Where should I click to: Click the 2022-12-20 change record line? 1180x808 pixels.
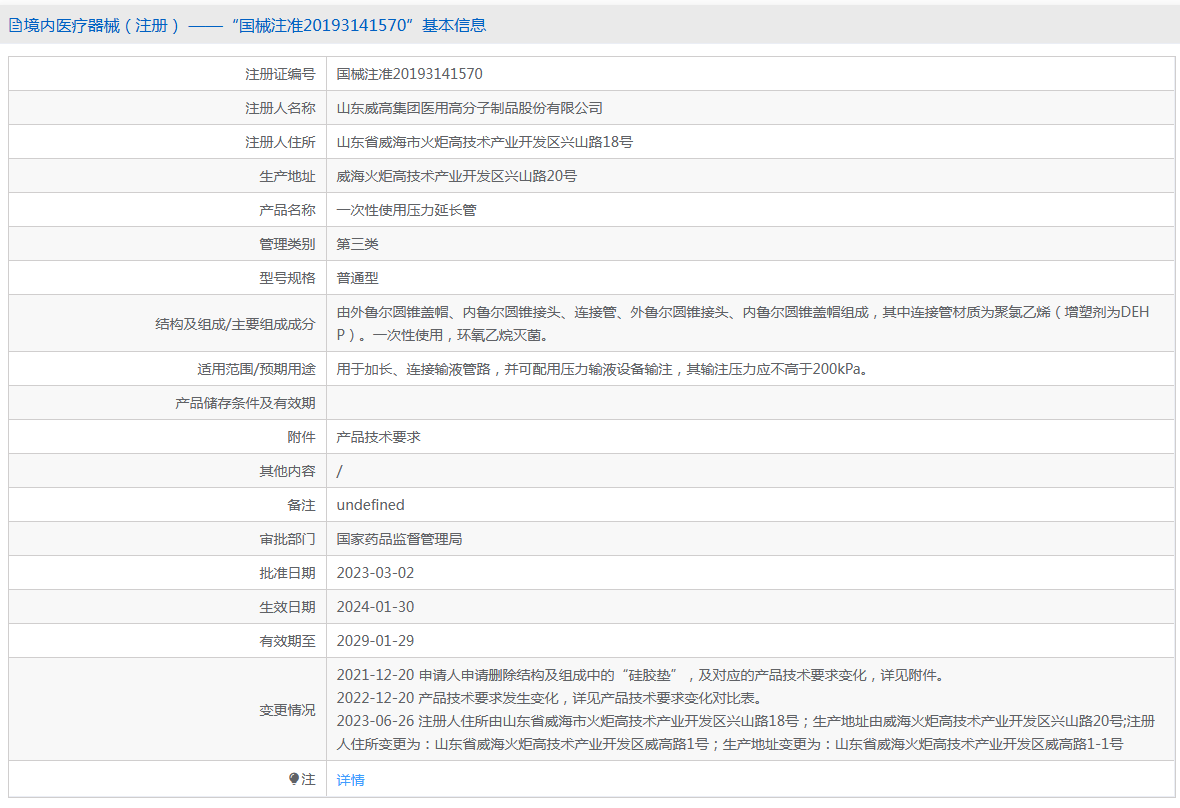[x=550, y=697]
